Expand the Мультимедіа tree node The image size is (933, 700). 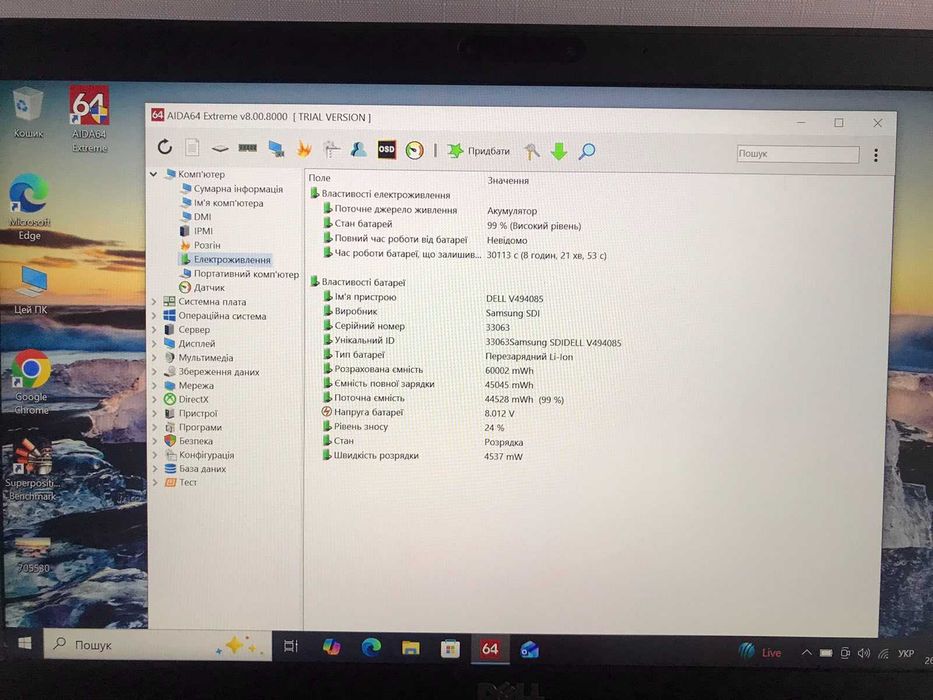(155, 358)
